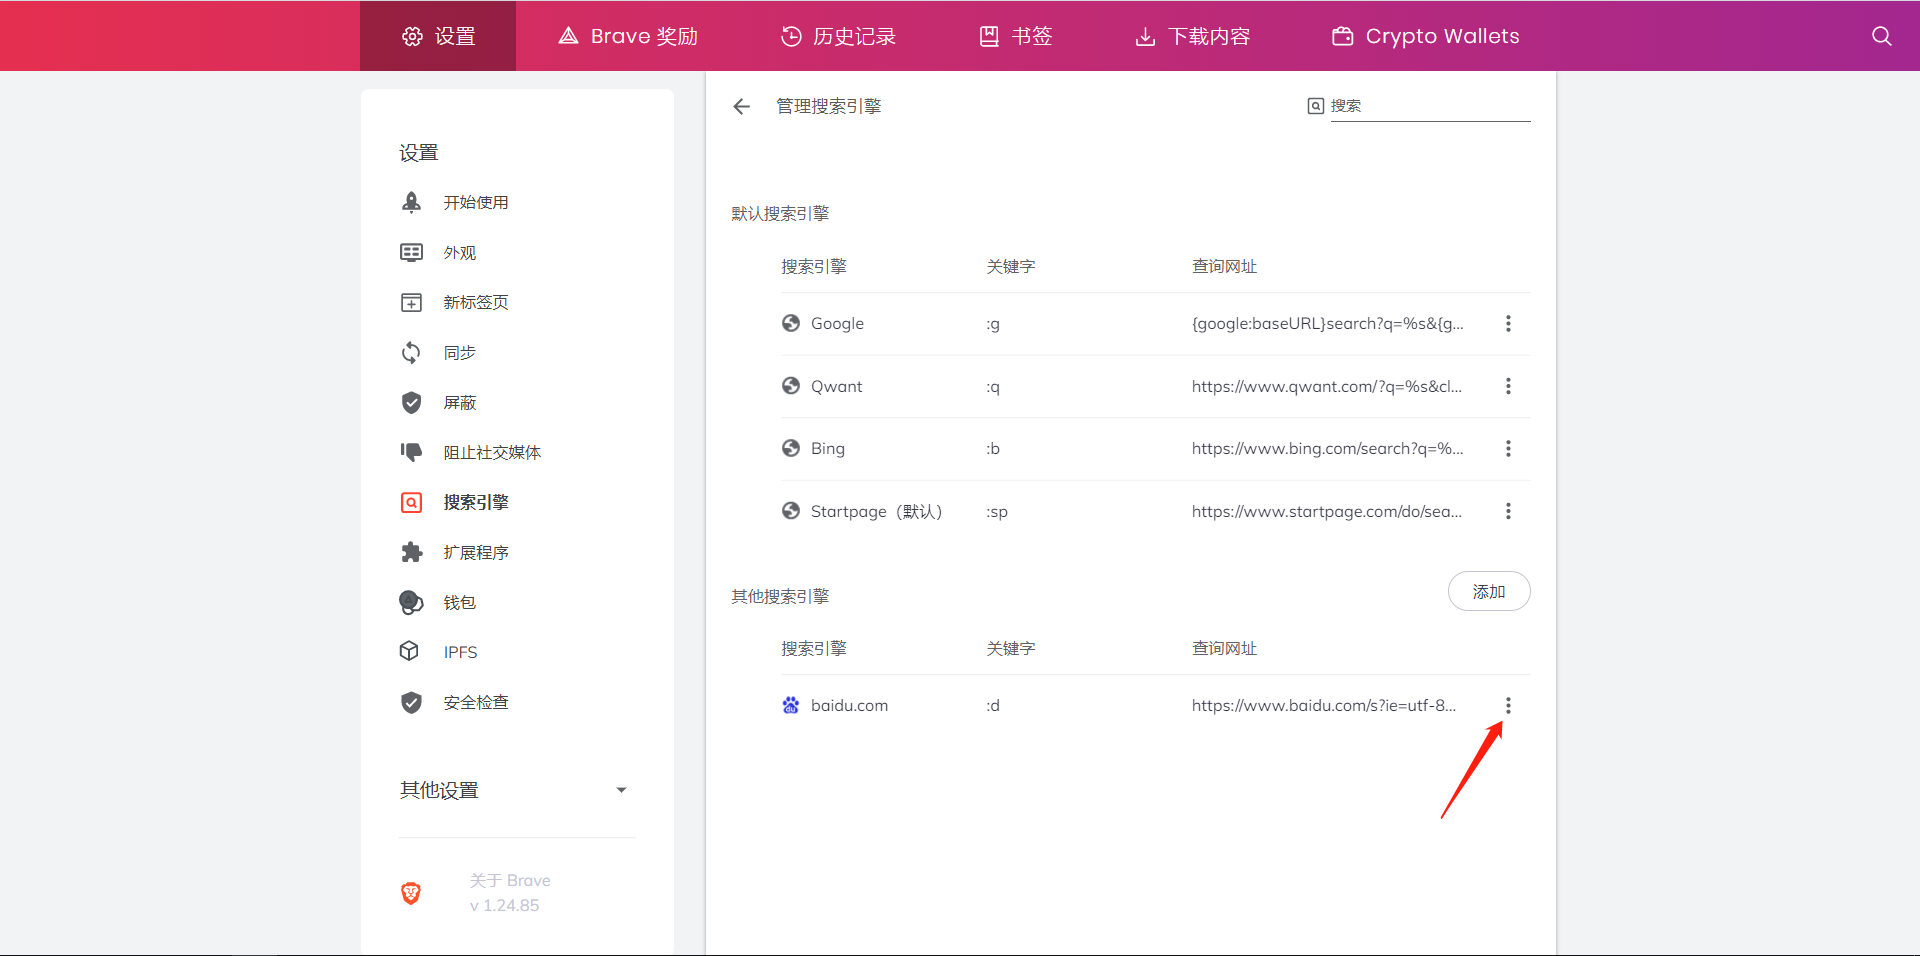Click the bing.com query URL

click(1327, 448)
